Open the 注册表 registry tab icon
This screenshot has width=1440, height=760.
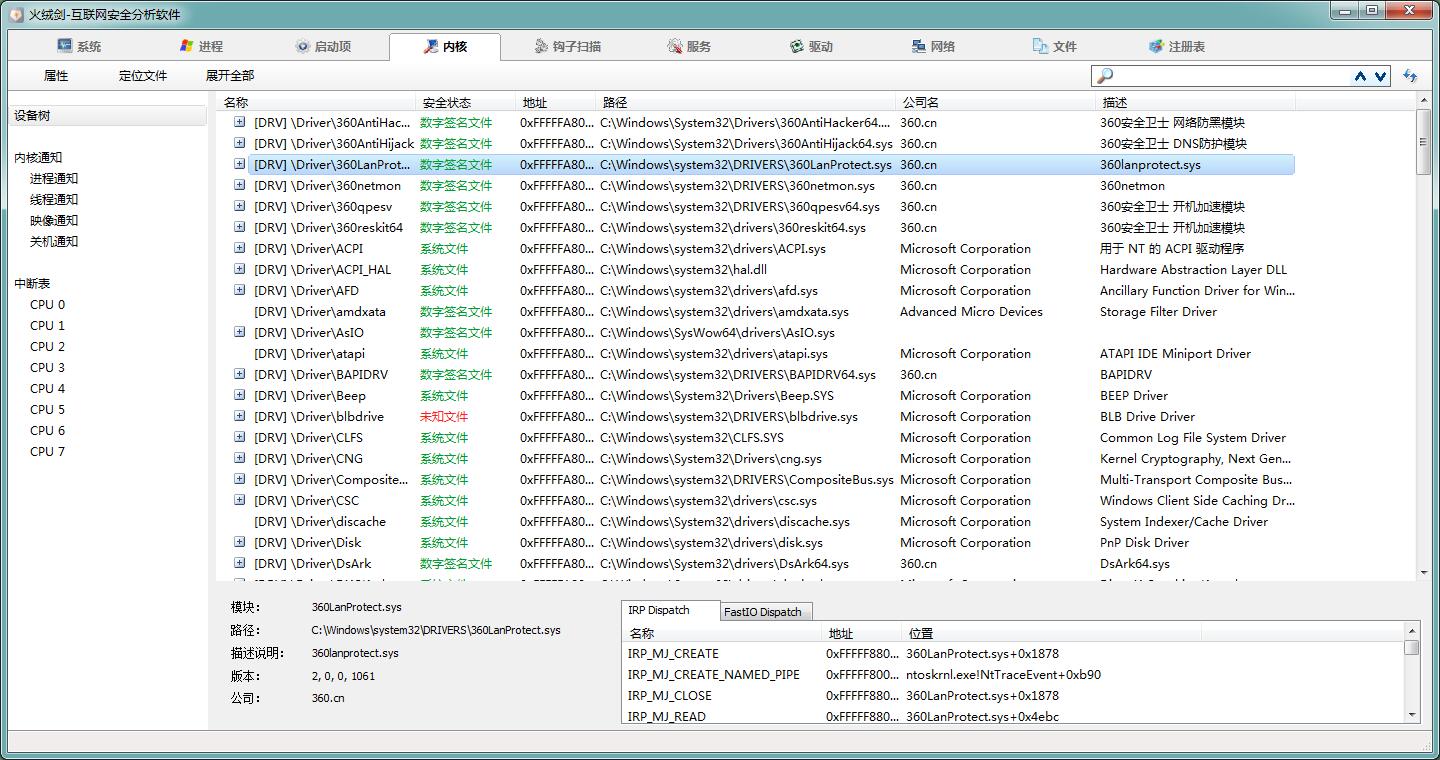click(x=1156, y=46)
